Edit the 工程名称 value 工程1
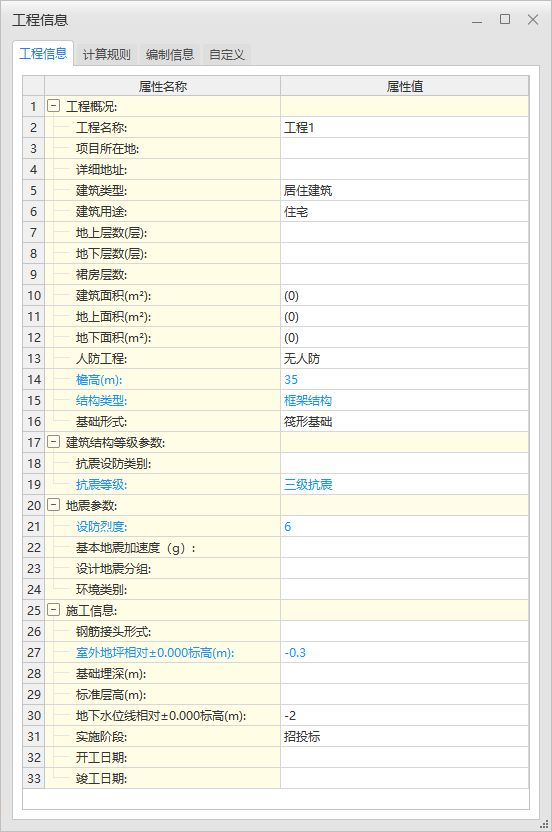 [404, 127]
